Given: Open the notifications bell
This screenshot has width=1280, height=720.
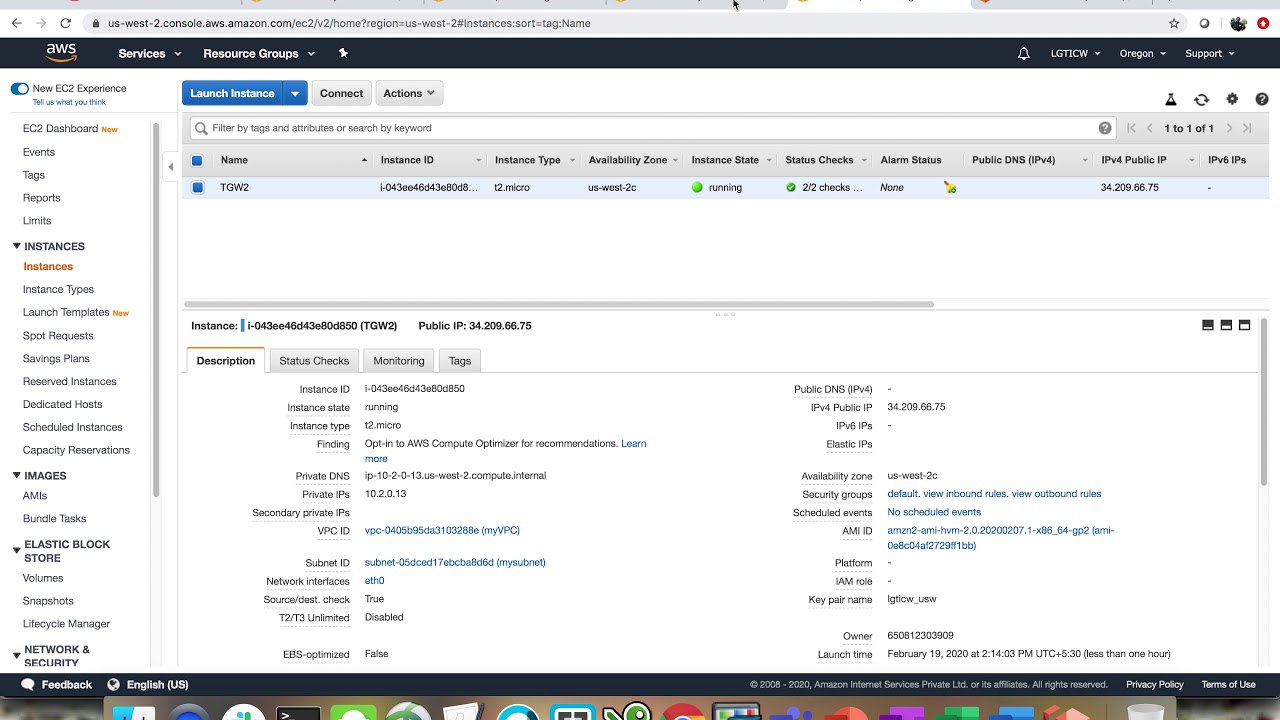Looking at the screenshot, I should pos(1023,53).
